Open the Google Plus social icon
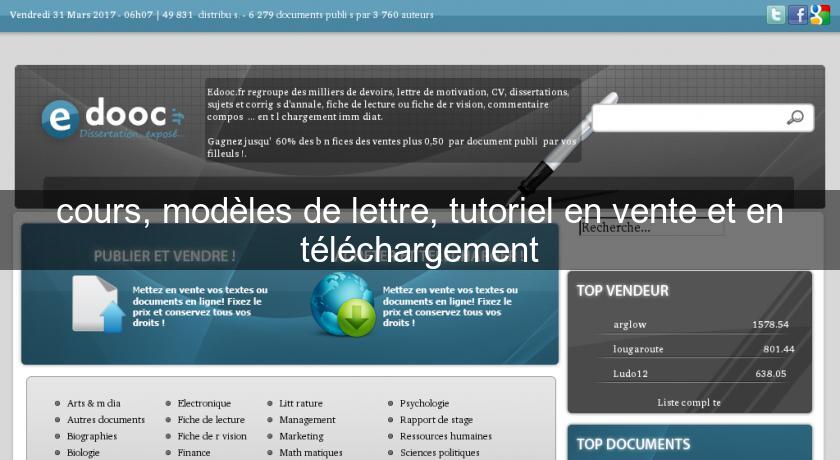 pos(819,14)
